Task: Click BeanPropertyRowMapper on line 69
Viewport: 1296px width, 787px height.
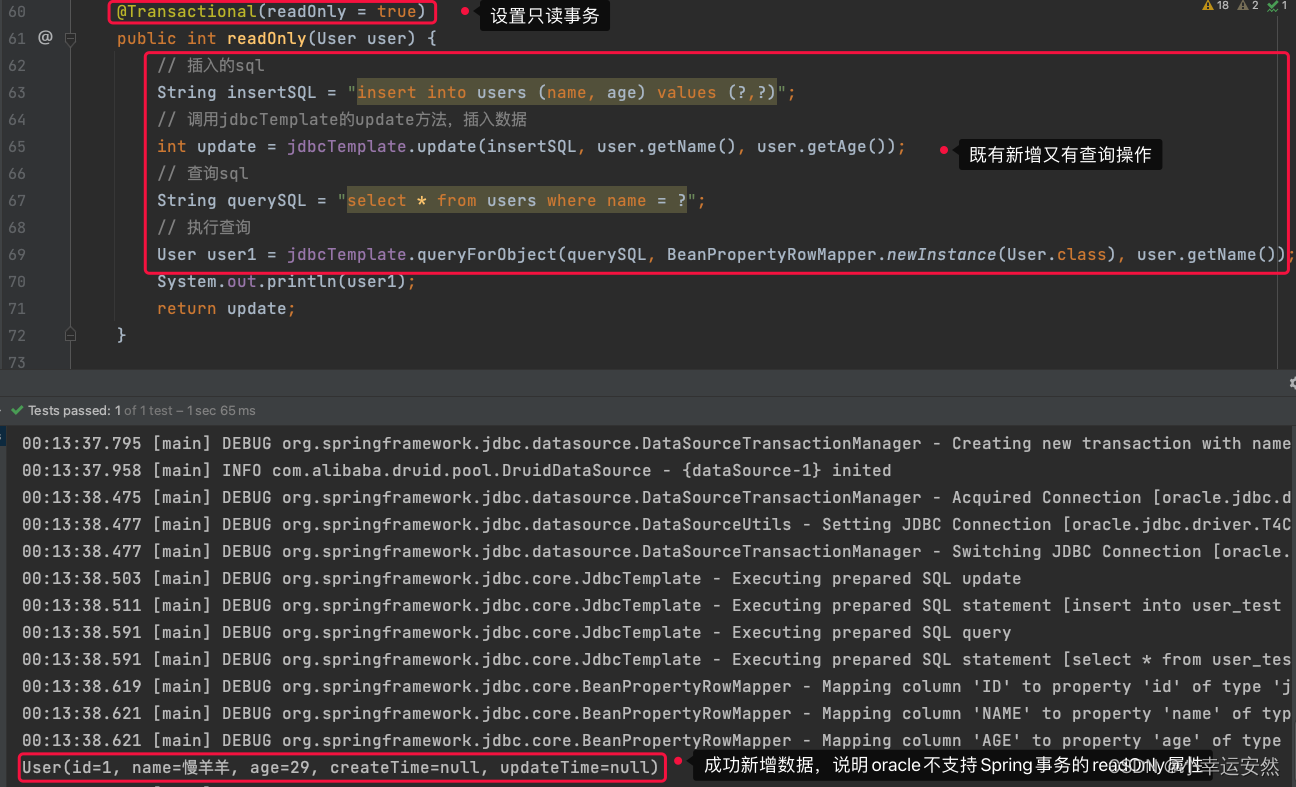Action: (772, 254)
